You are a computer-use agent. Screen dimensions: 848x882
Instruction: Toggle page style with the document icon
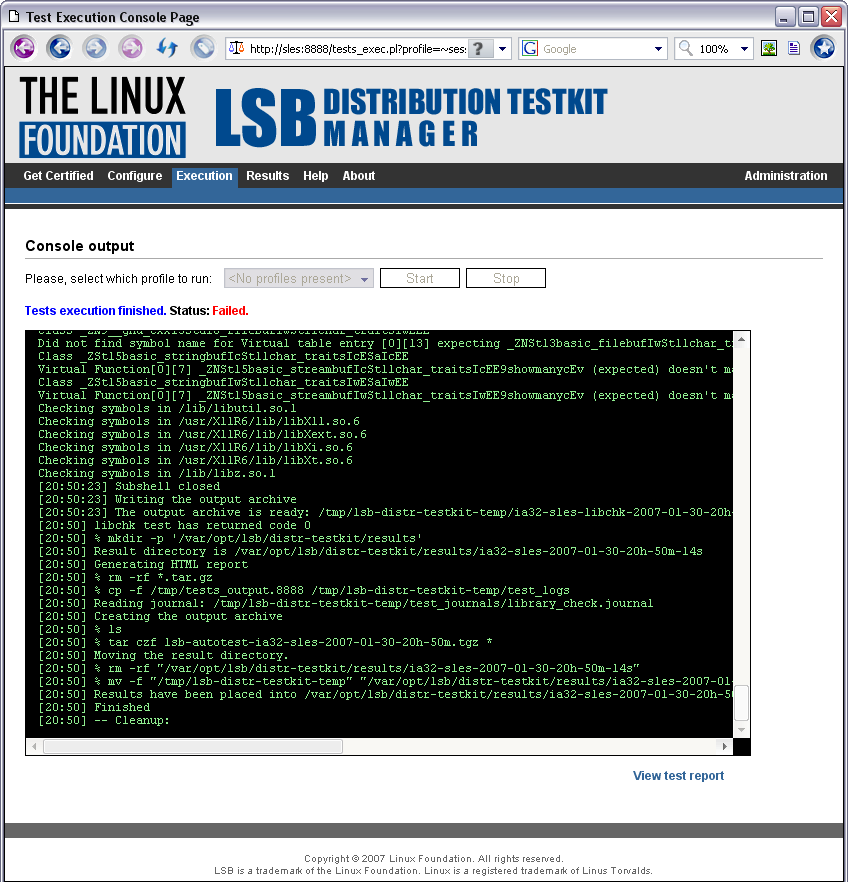(x=793, y=48)
